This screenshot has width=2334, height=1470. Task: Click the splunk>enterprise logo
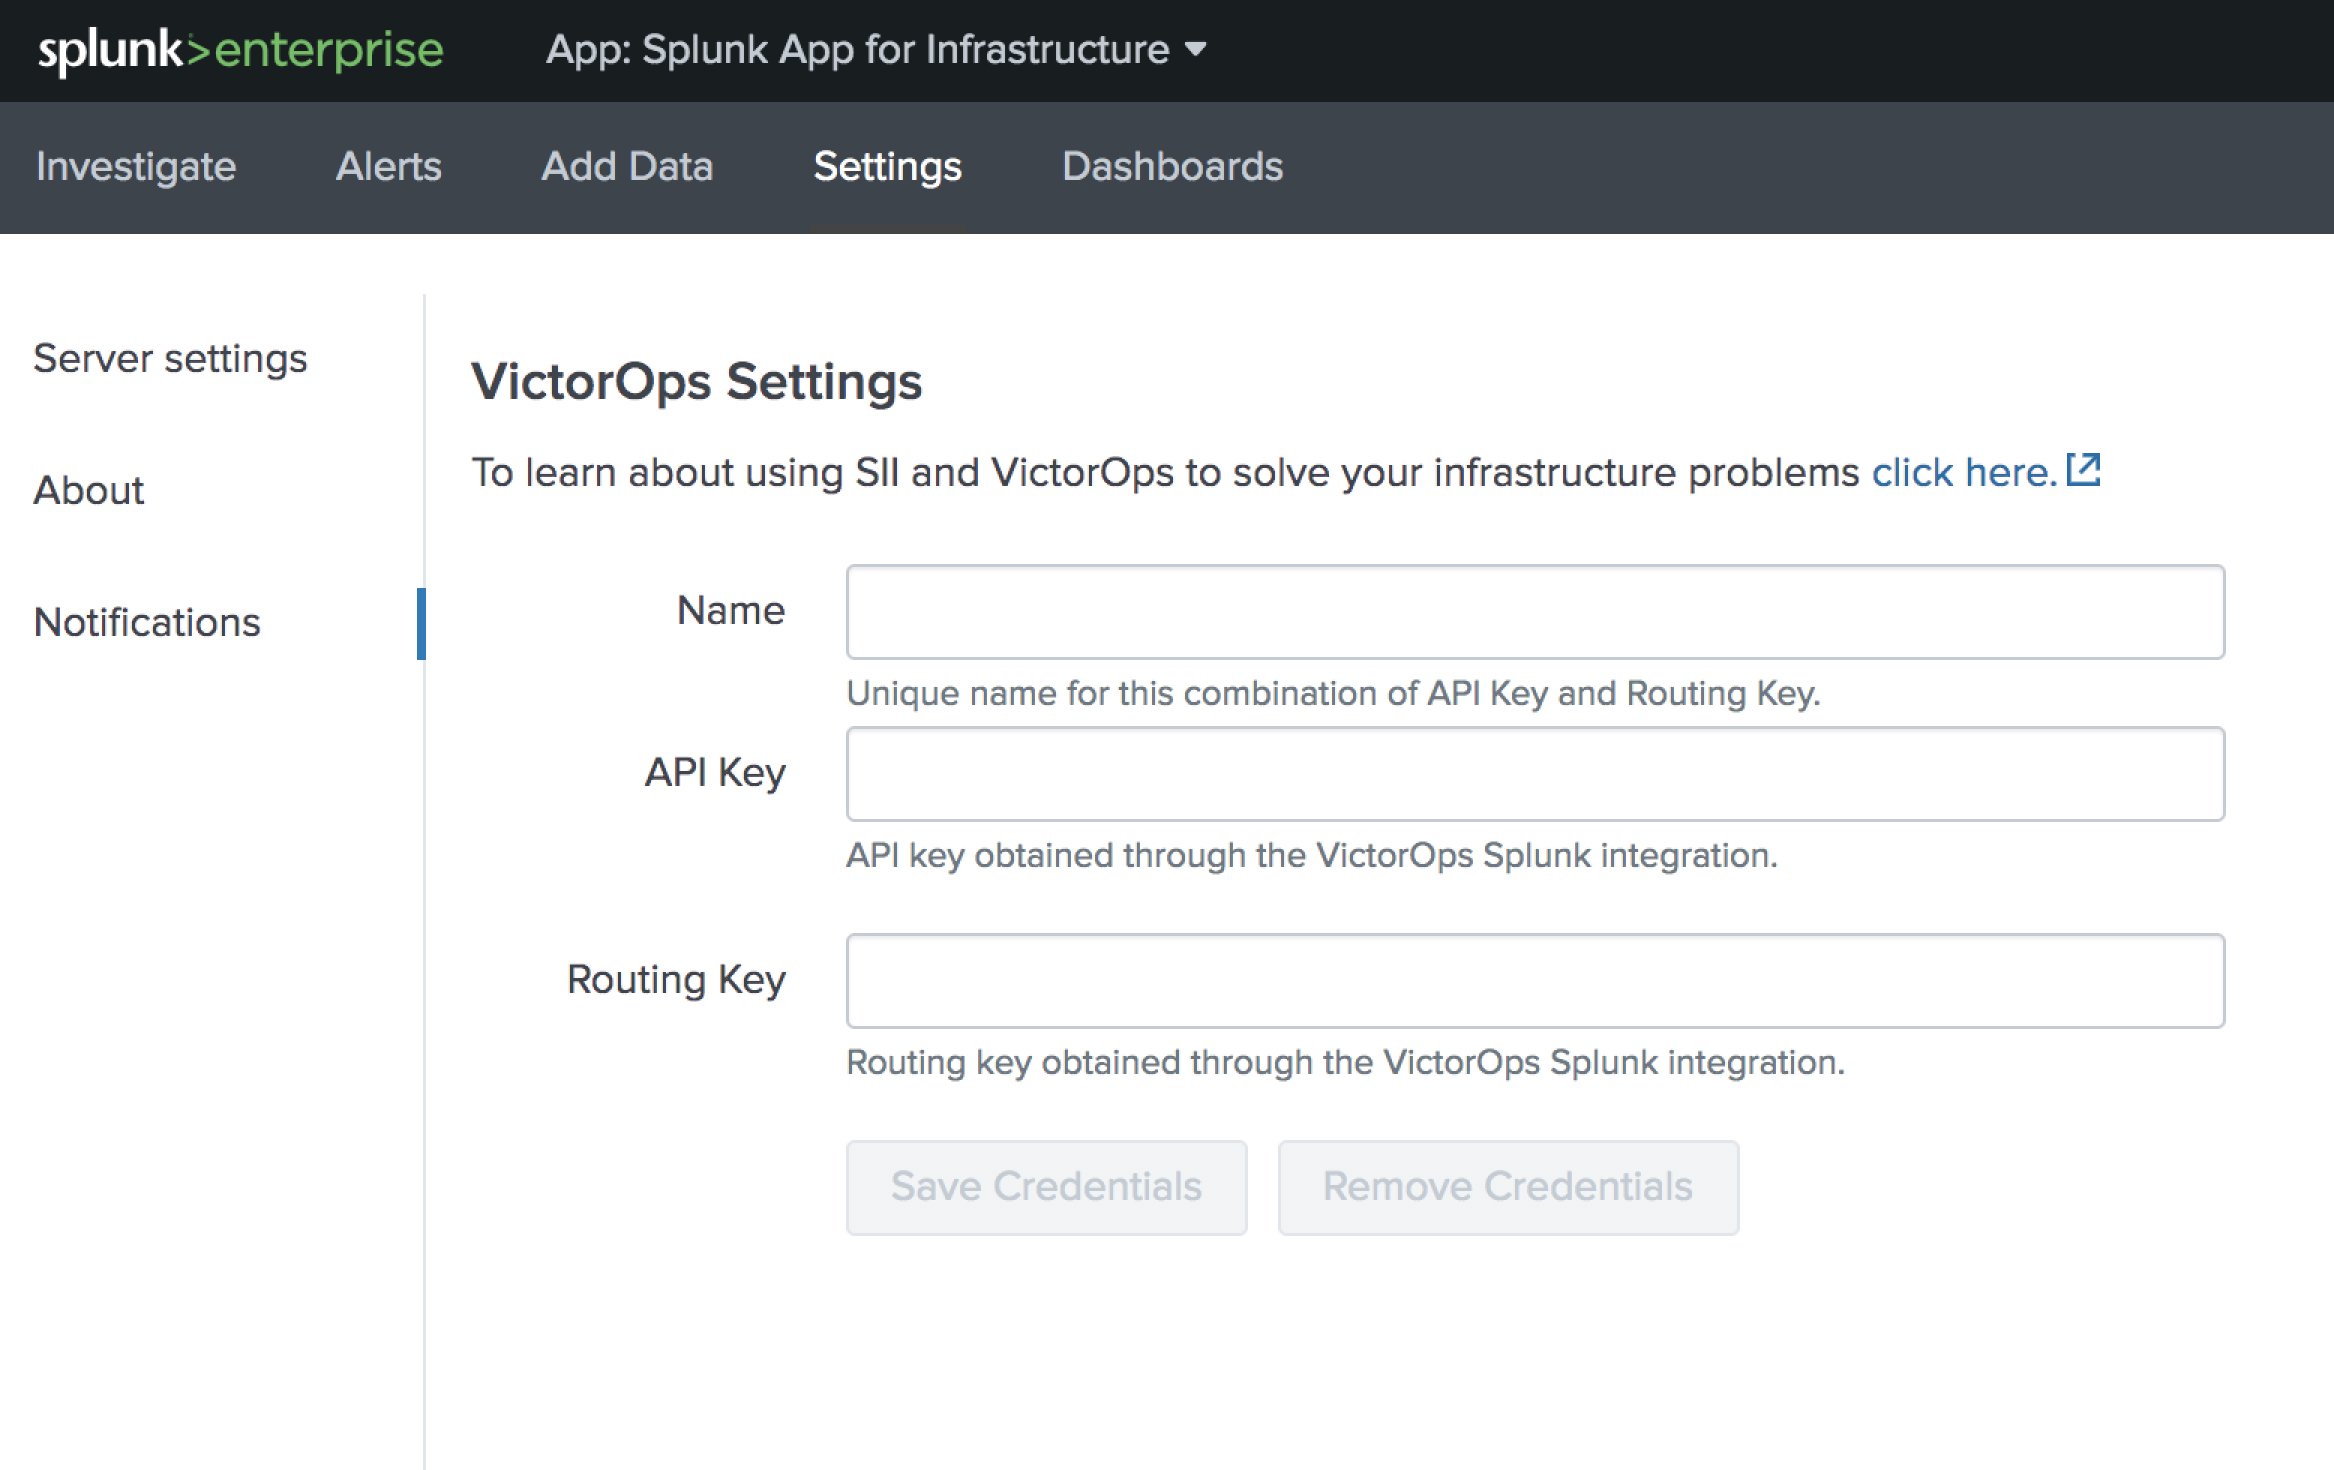pos(240,49)
